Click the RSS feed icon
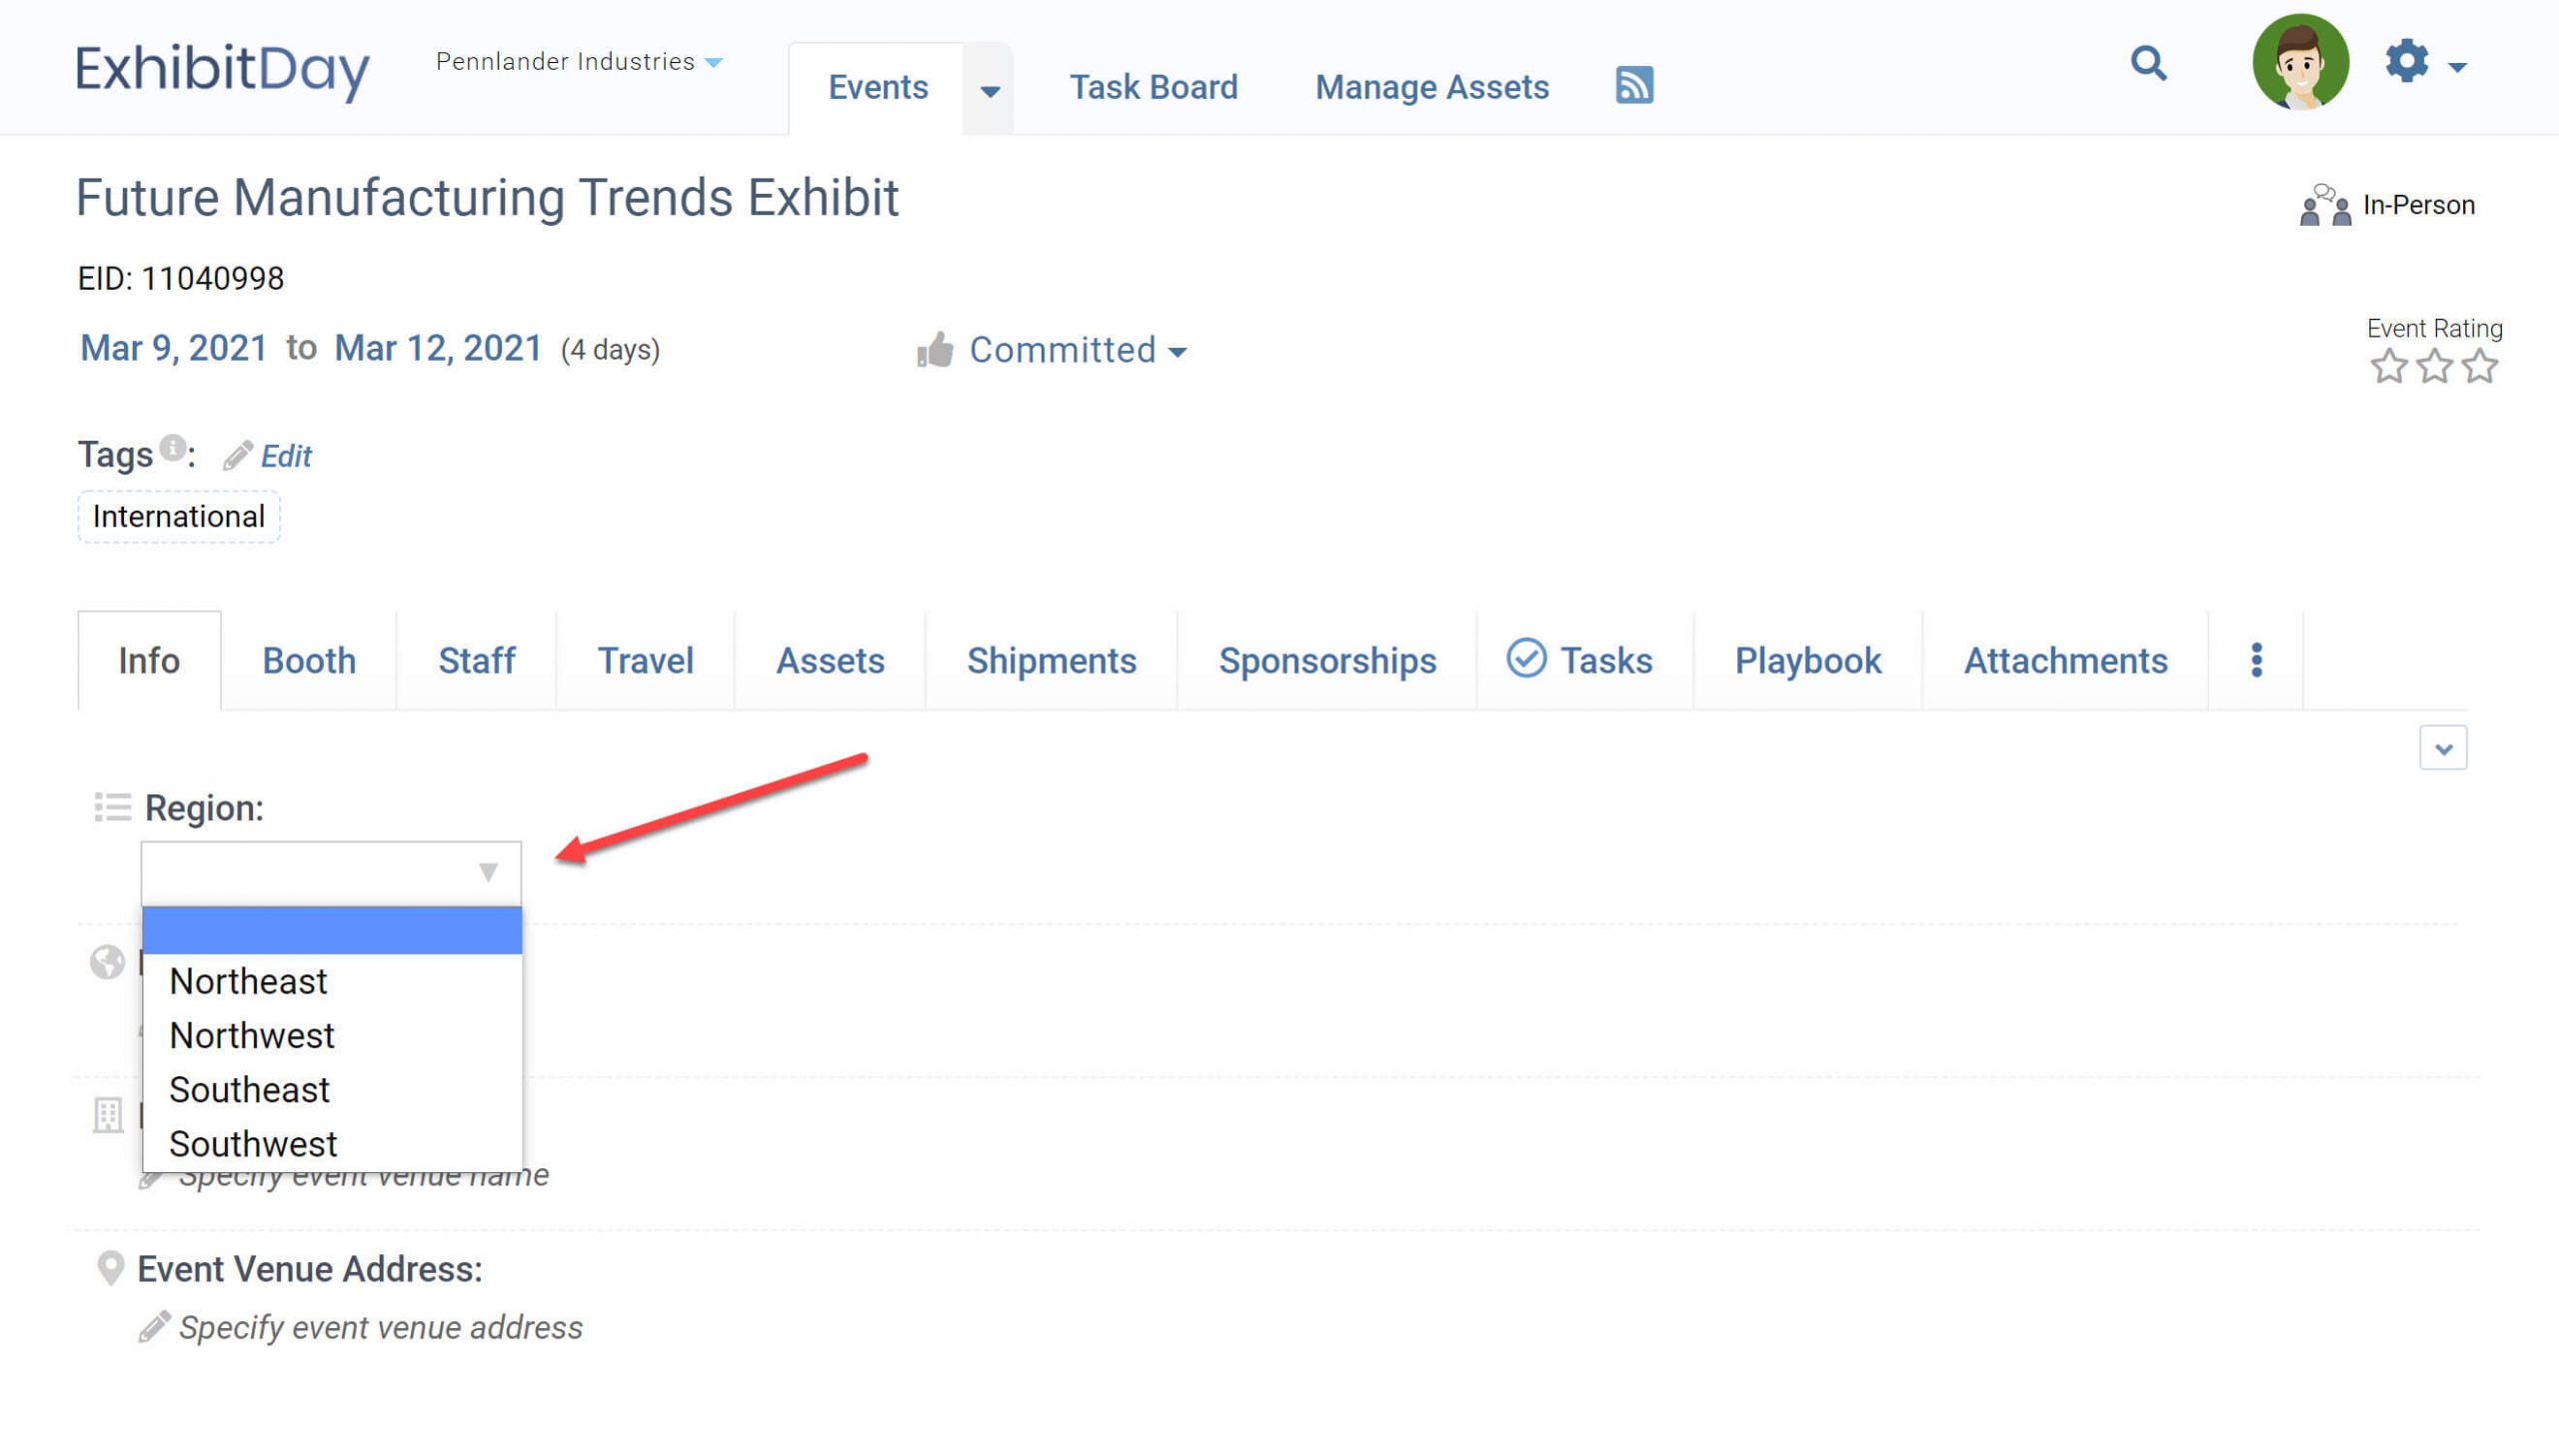2559x1456 pixels. click(x=1634, y=85)
